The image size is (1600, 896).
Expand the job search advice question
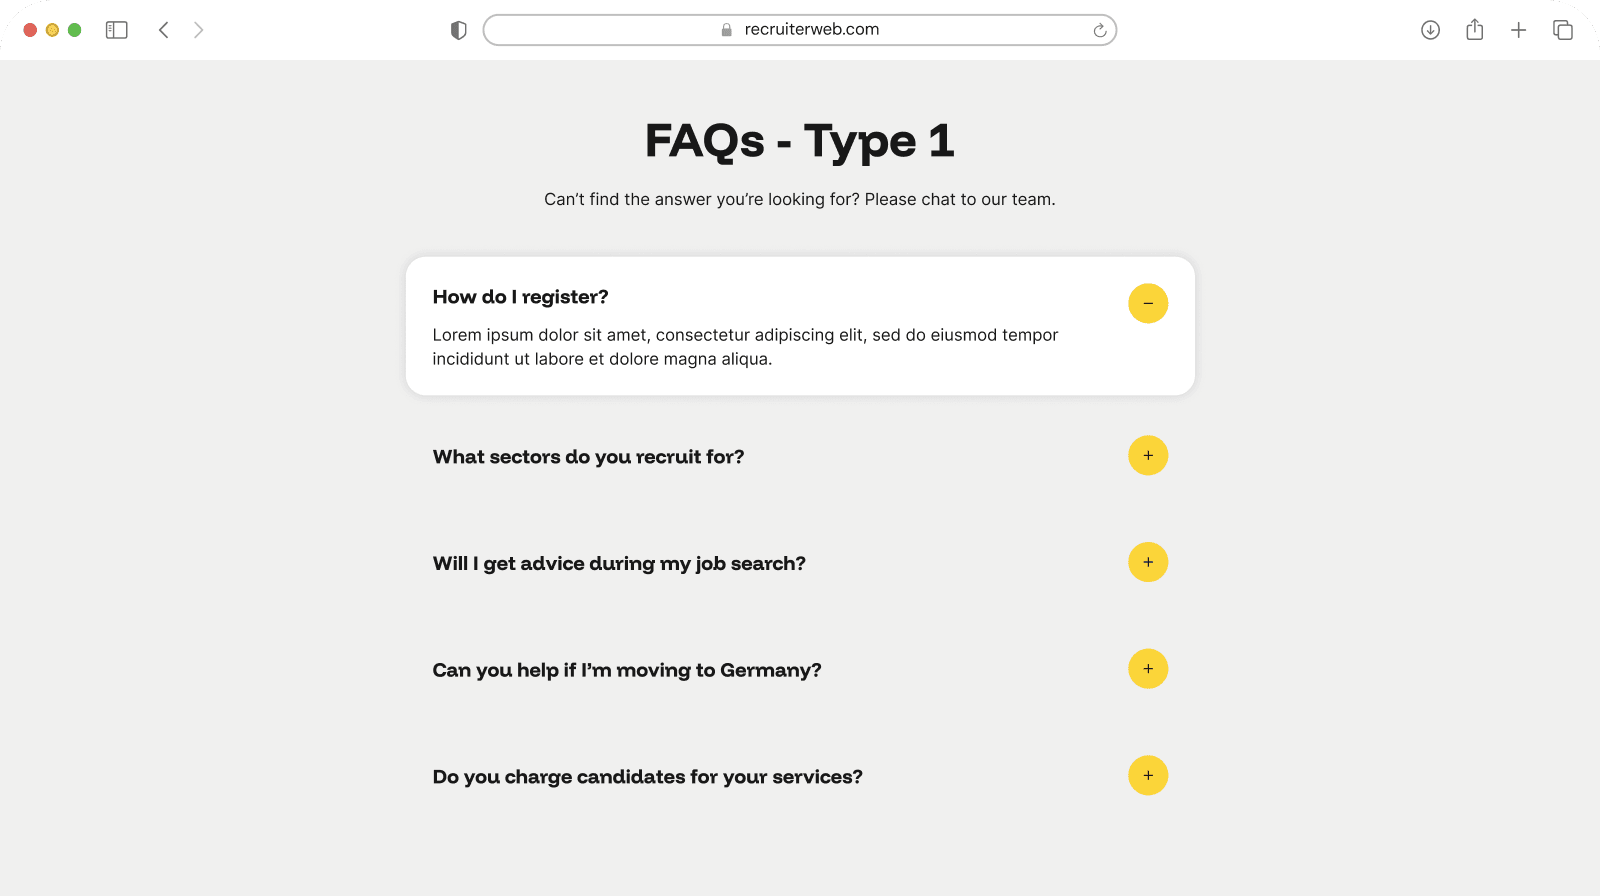tap(1148, 562)
